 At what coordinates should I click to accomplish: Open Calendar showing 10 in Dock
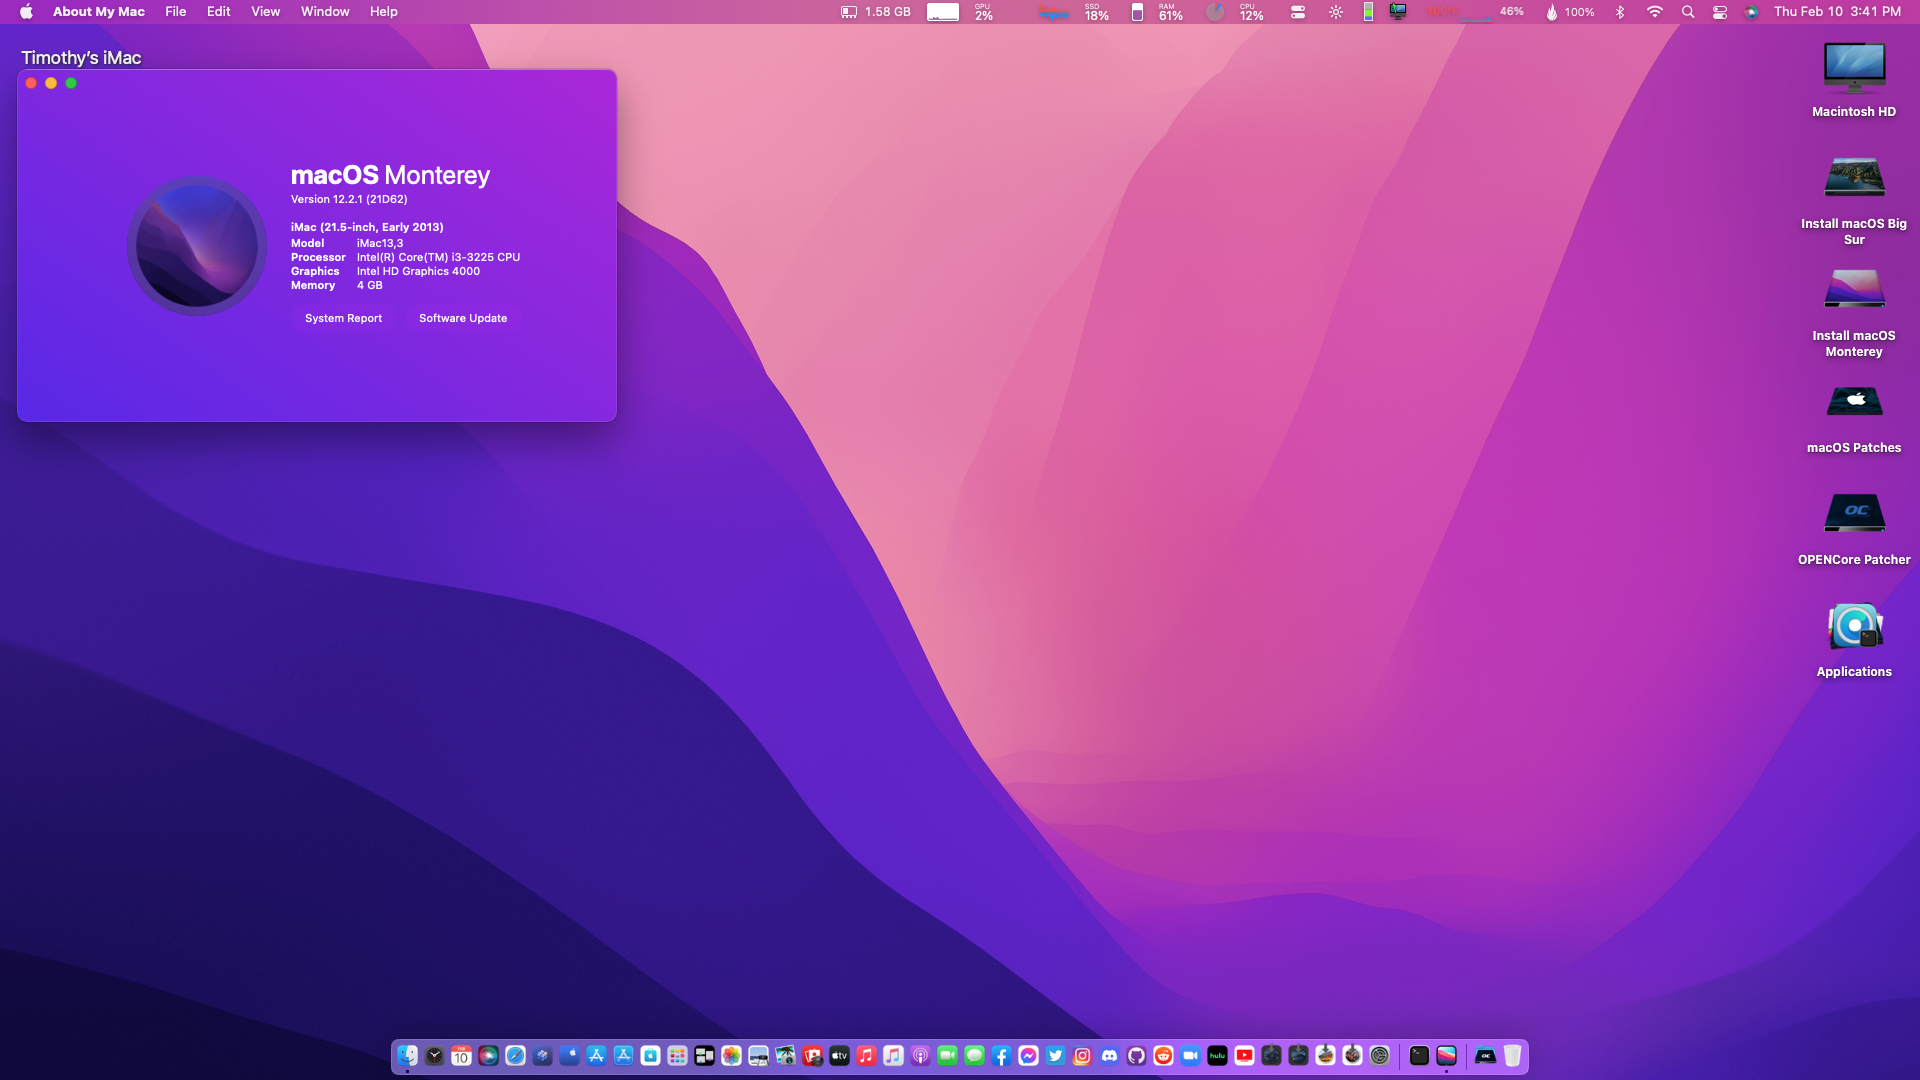pyautogui.click(x=461, y=1055)
